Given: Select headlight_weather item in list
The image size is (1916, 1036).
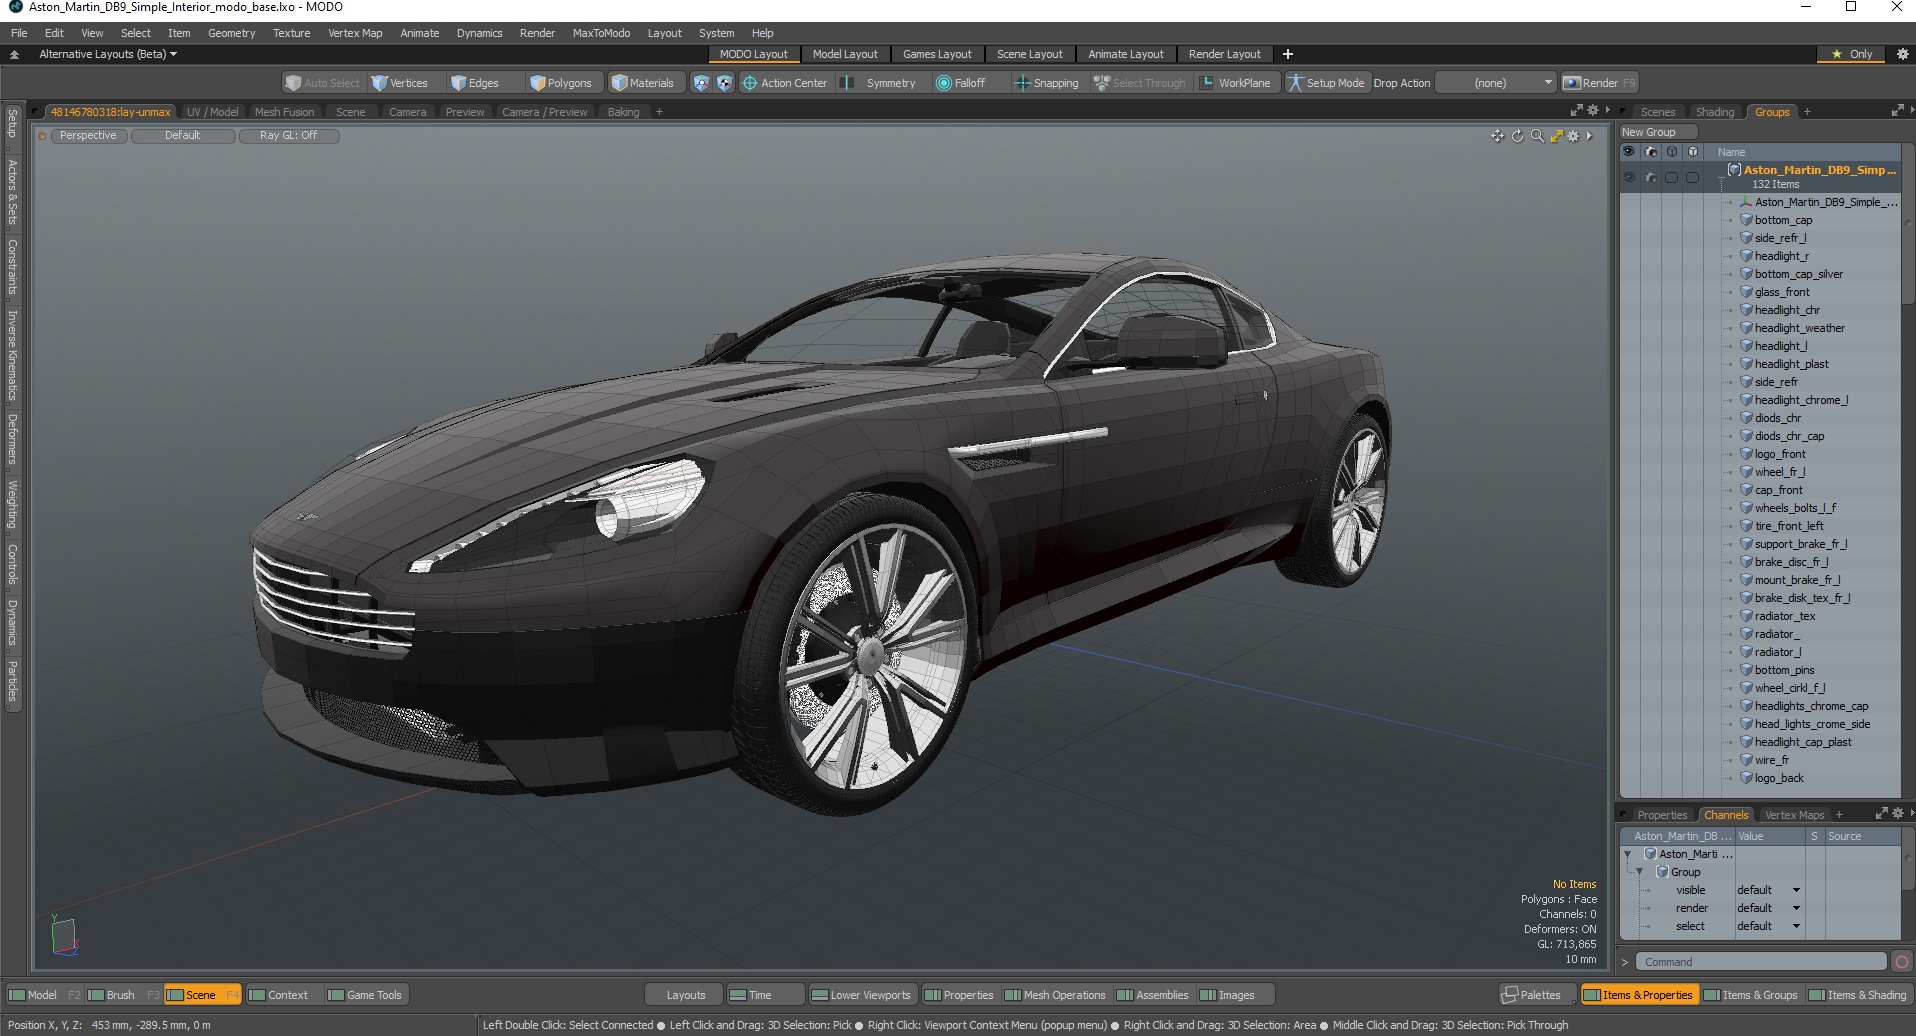Looking at the screenshot, I should 1800,328.
